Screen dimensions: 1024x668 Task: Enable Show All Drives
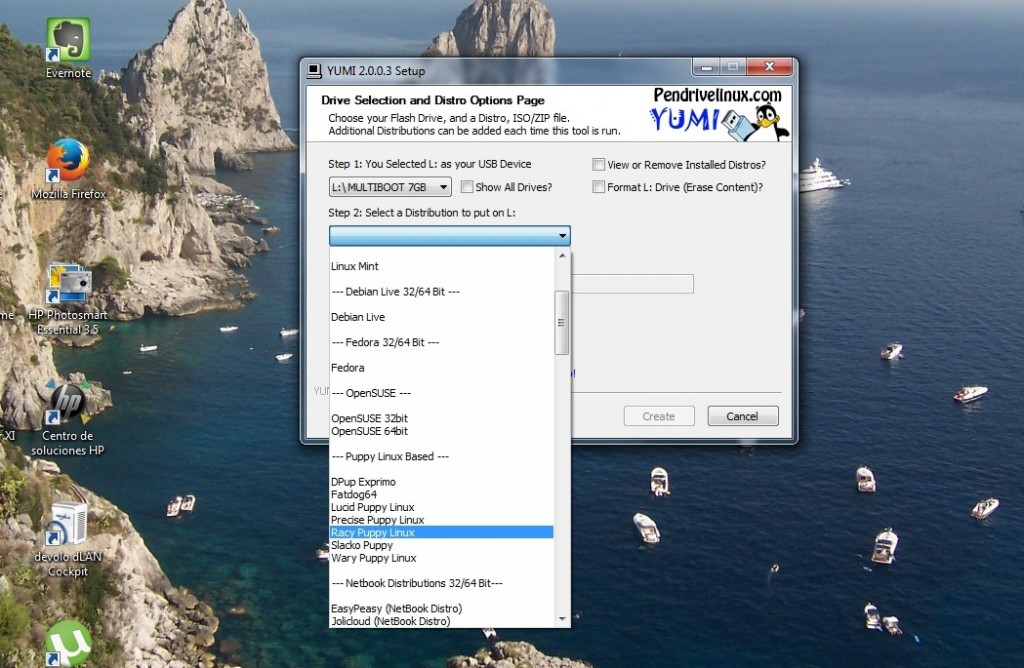click(x=467, y=187)
